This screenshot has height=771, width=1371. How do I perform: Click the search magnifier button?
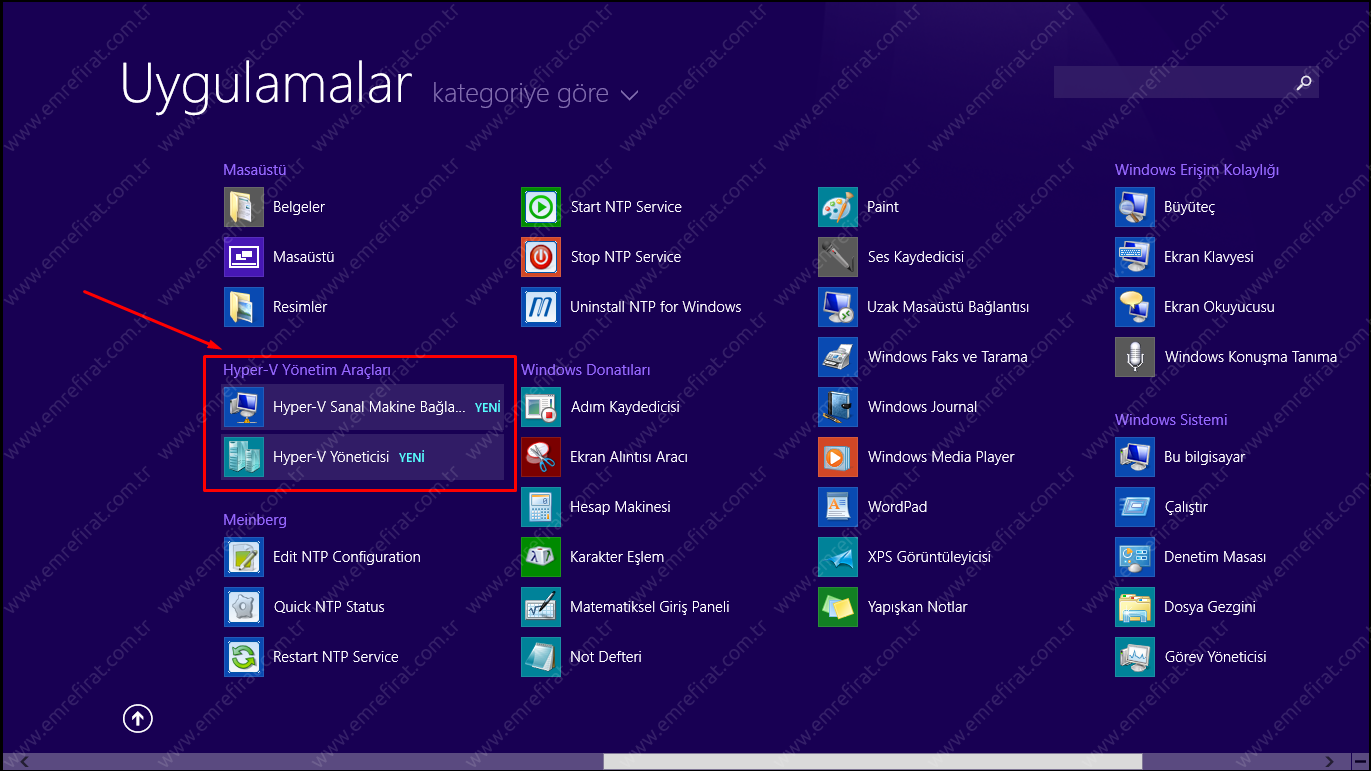1303,83
